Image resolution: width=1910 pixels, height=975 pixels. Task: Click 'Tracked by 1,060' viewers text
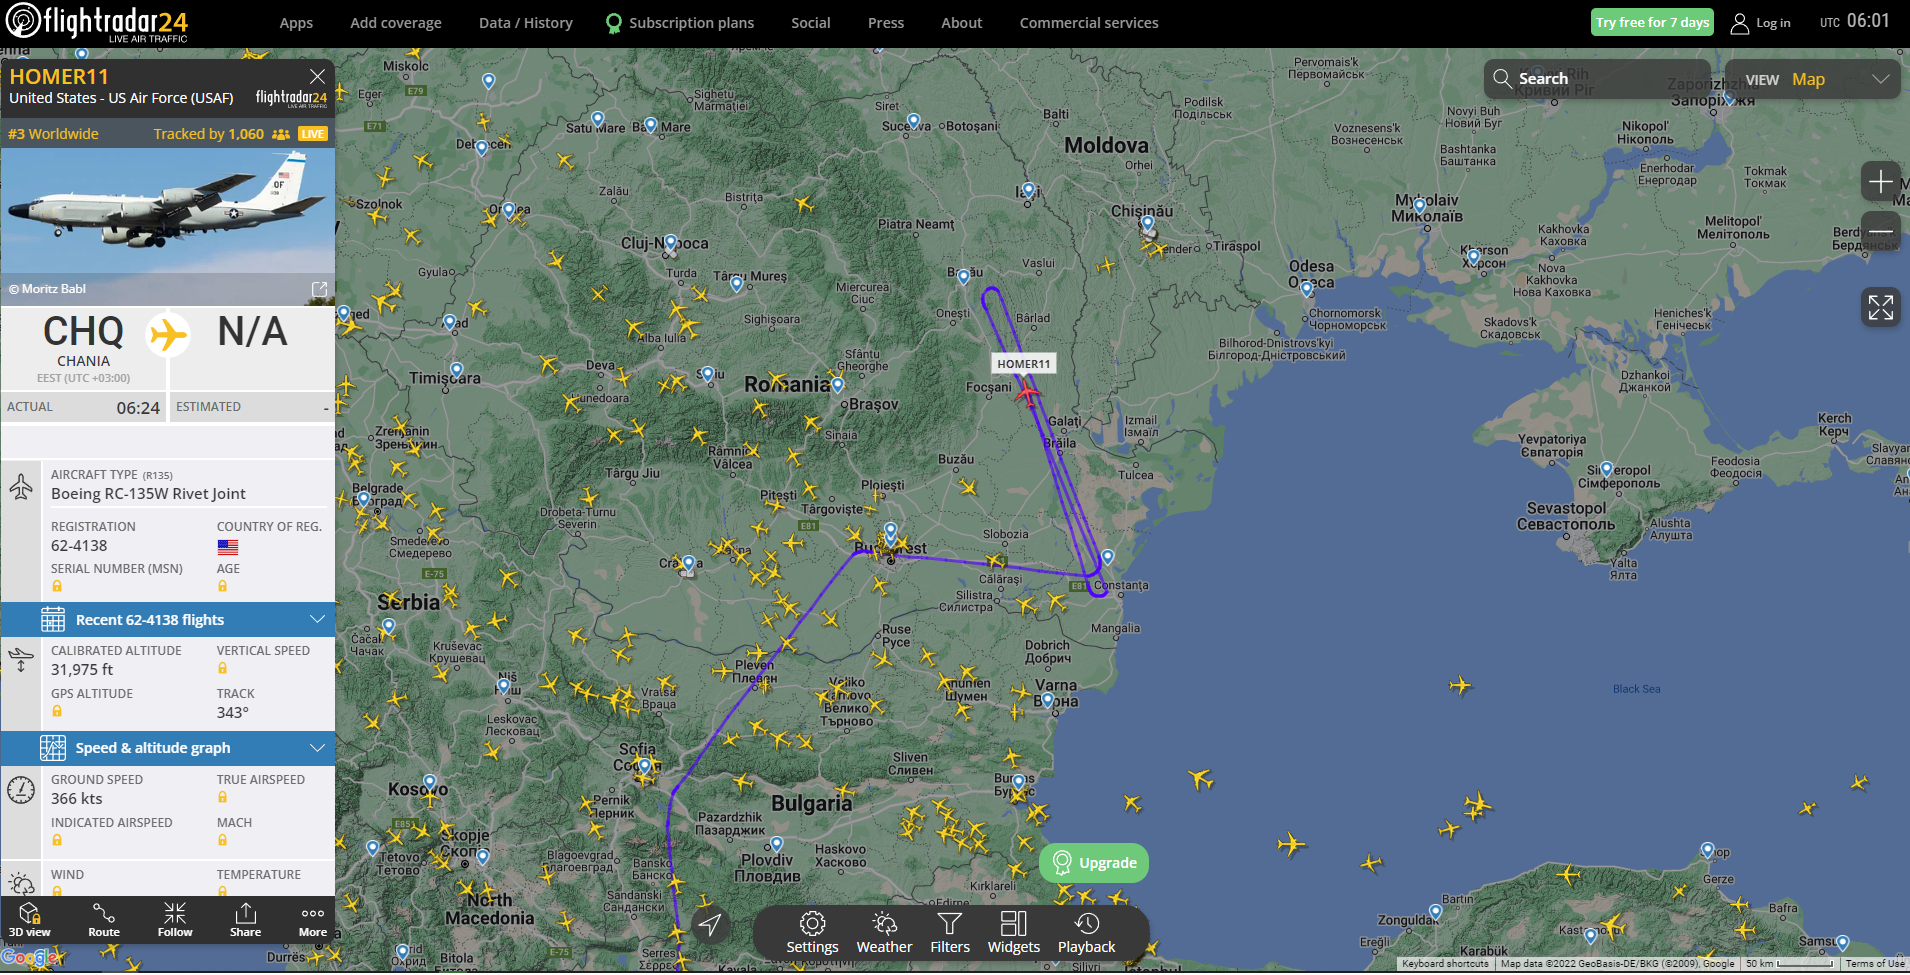point(209,134)
